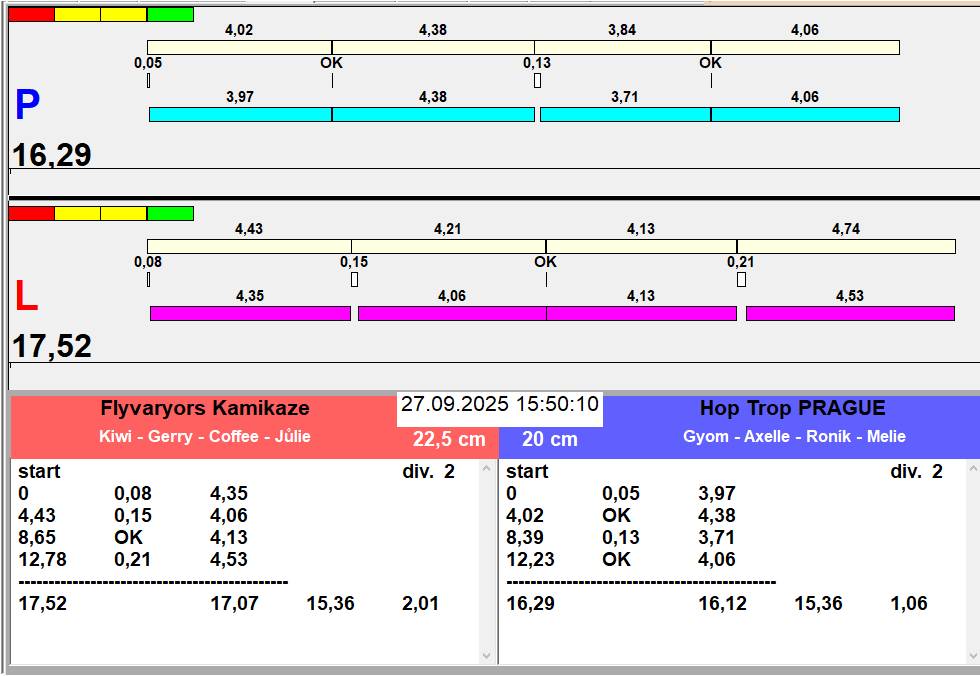This screenshot has width=980, height=676.
Task: Click the large 17,52 total time under L
Action: [x=52, y=345]
